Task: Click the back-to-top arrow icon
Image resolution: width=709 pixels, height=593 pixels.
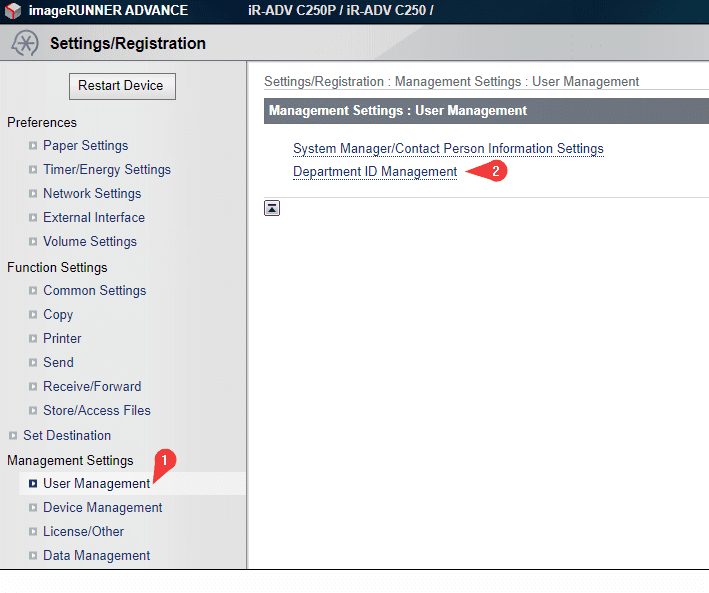Action: 272,208
